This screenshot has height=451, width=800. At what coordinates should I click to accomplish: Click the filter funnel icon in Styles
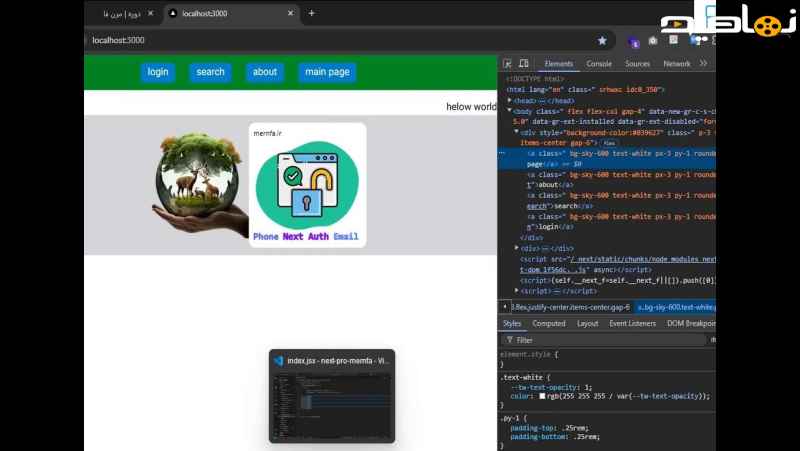coord(509,340)
